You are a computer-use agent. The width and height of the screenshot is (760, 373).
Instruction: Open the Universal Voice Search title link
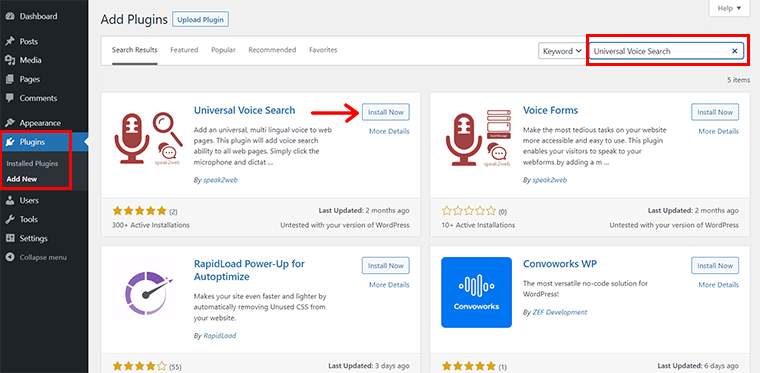(x=244, y=110)
